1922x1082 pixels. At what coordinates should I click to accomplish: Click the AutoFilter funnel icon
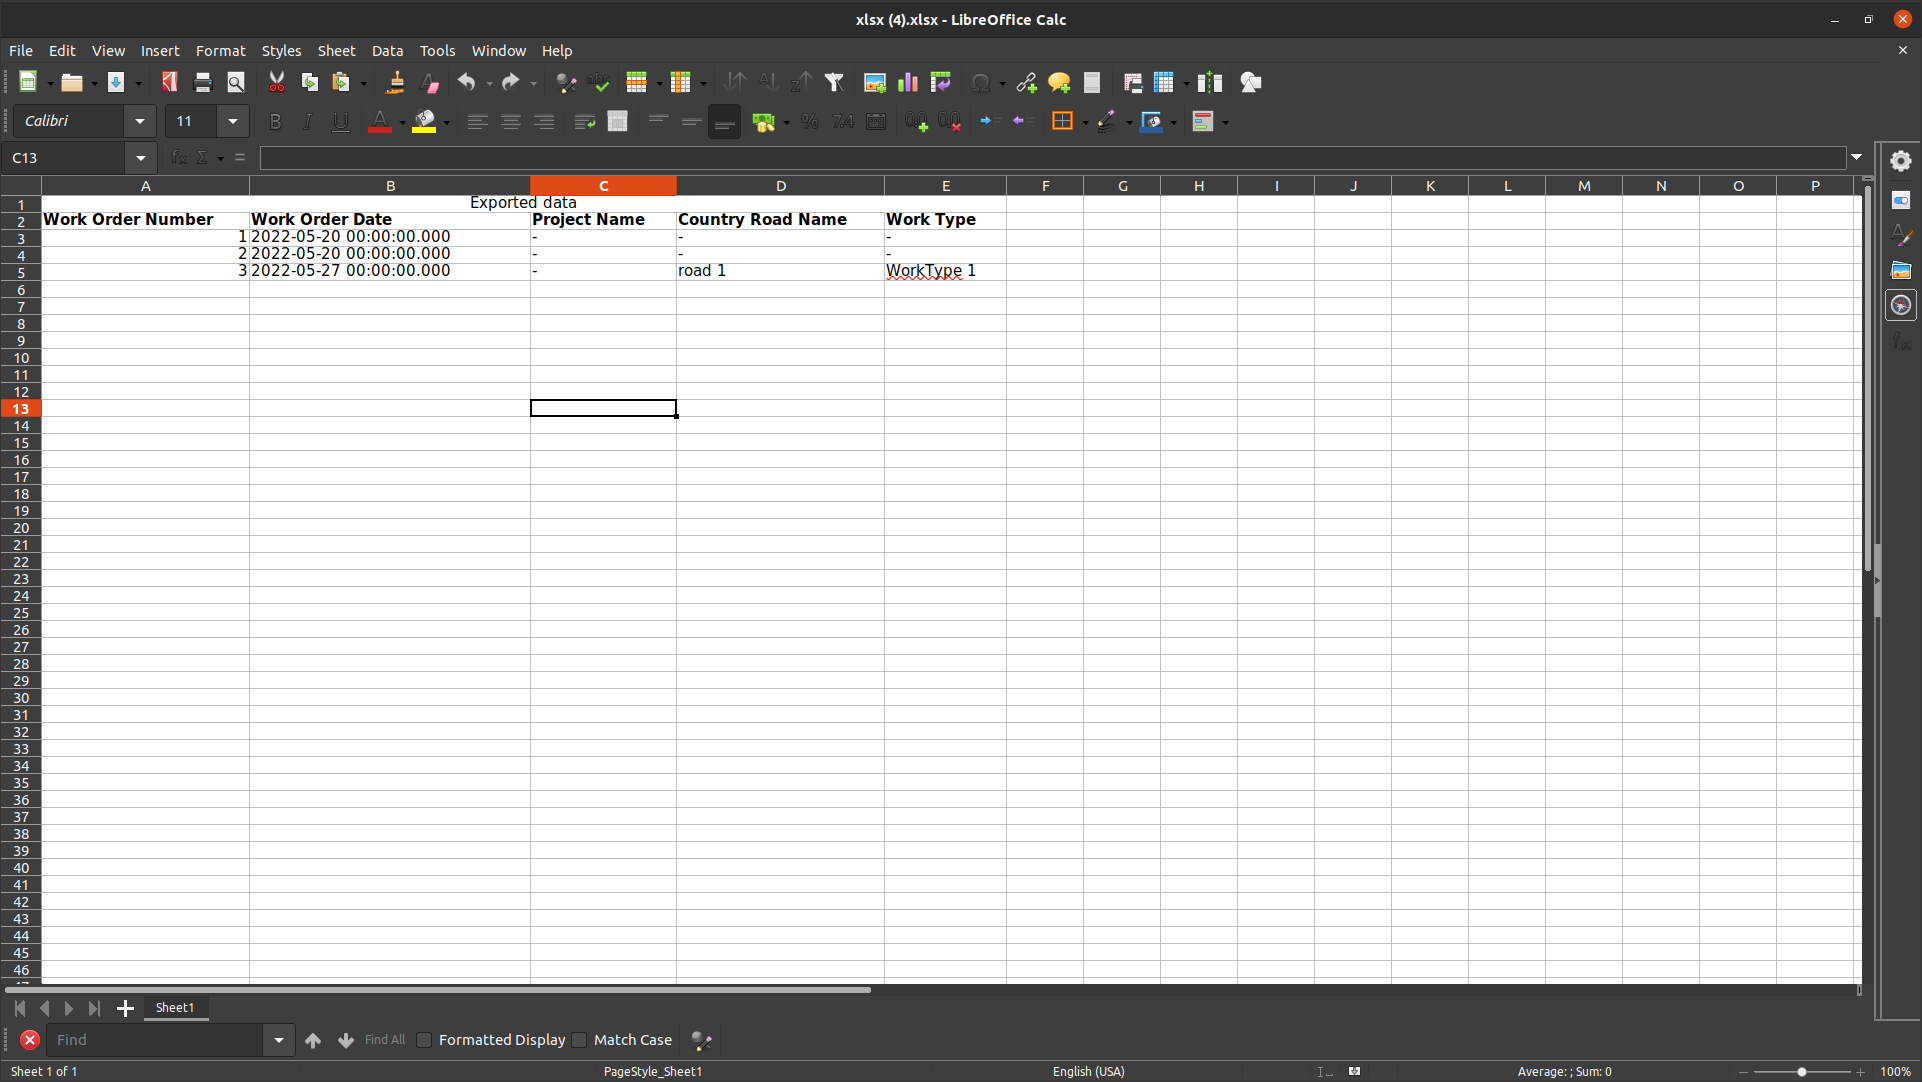point(834,83)
